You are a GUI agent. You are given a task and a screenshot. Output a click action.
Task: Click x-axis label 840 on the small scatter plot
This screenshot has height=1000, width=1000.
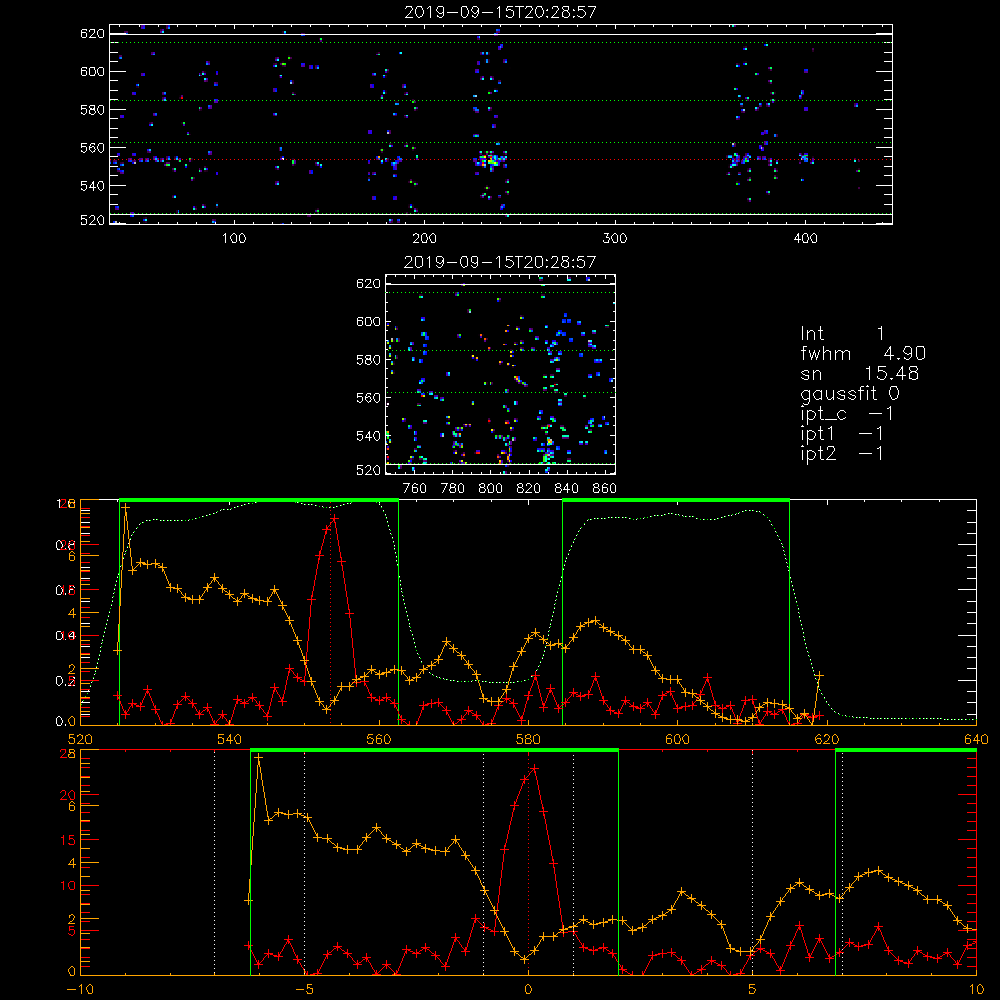pyautogui.click(x=566, y=489)
